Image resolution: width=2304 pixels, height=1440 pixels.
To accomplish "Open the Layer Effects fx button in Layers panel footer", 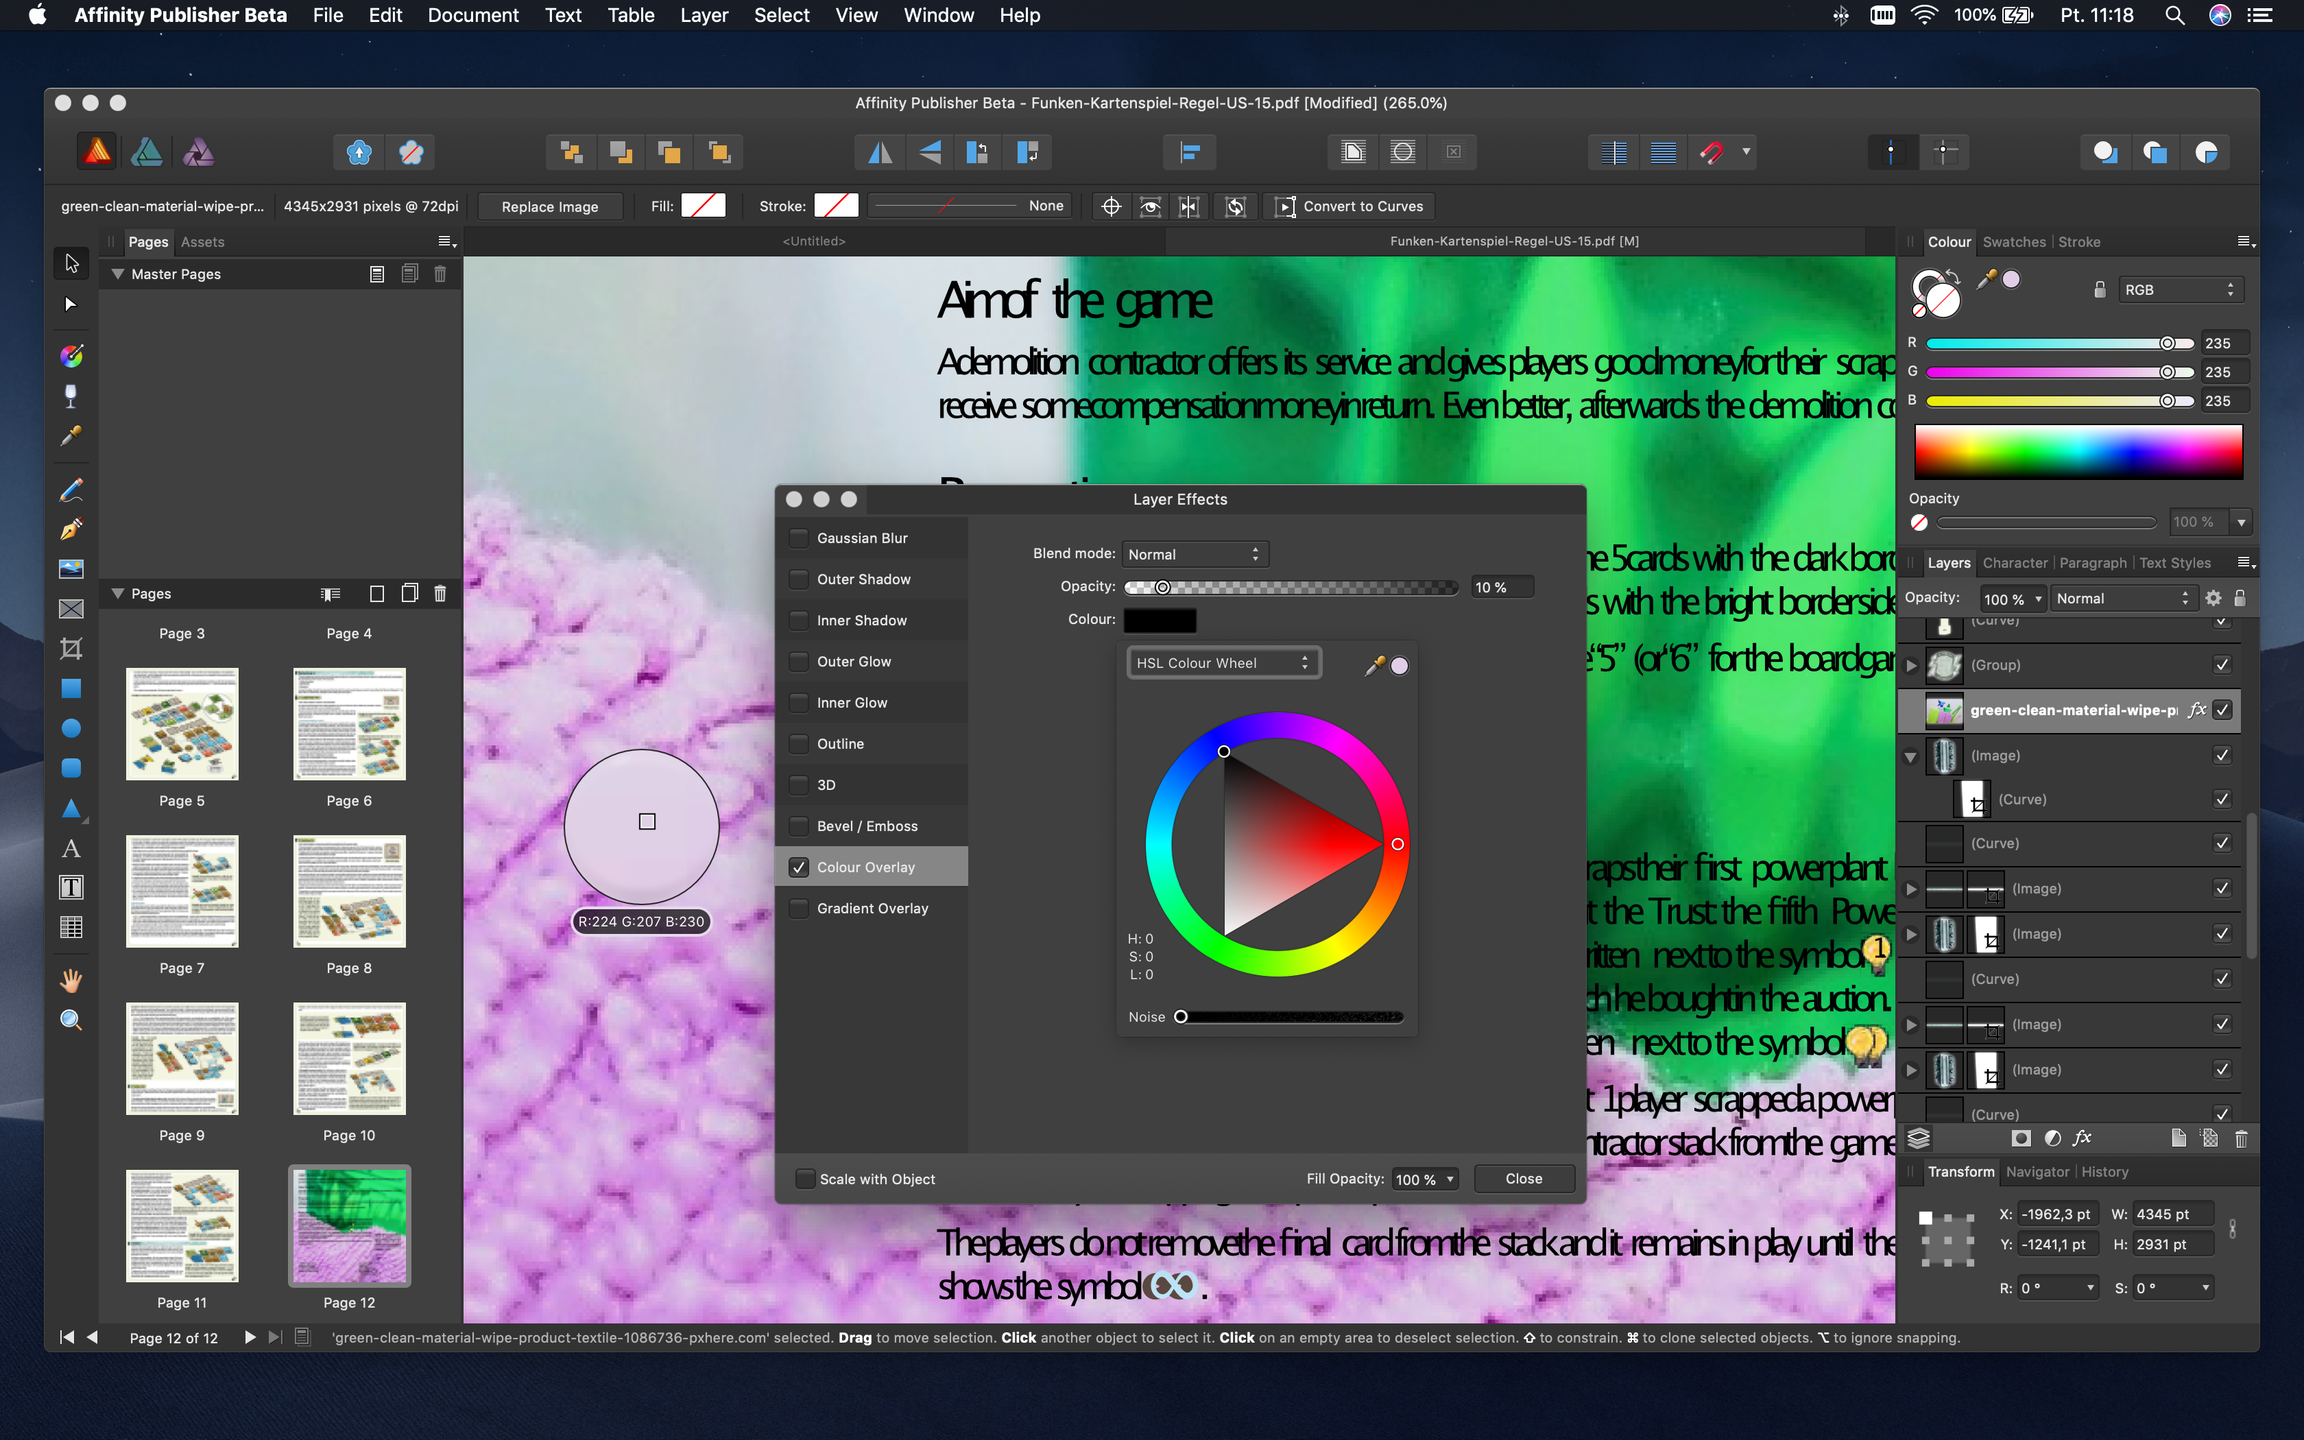I will tap(2083, 1138).
